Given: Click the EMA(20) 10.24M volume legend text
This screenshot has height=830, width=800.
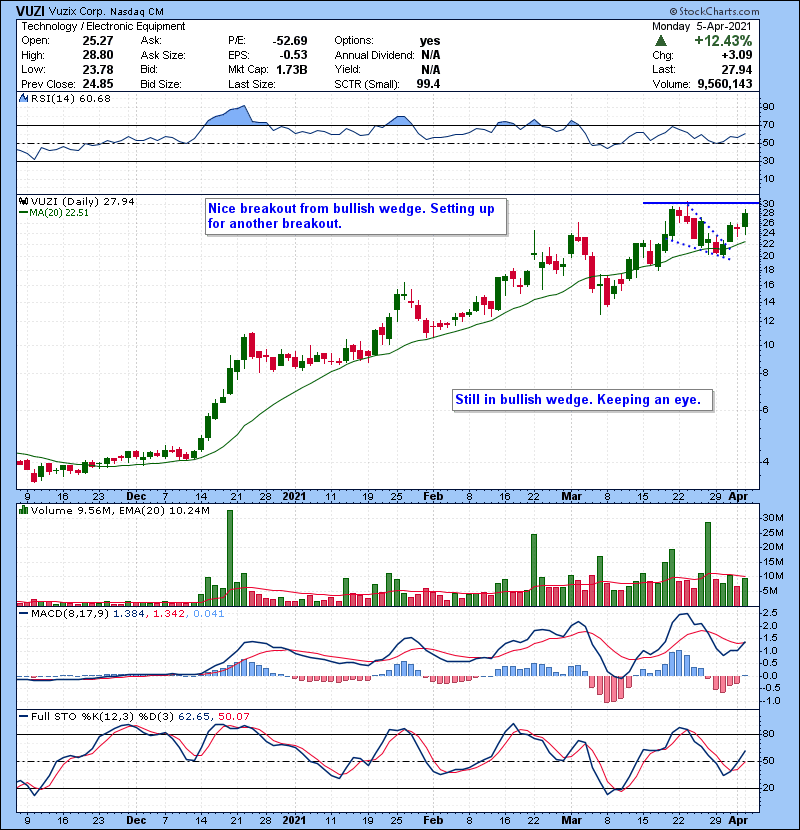Looking at the screenshot, I should [x=164, y=510].
